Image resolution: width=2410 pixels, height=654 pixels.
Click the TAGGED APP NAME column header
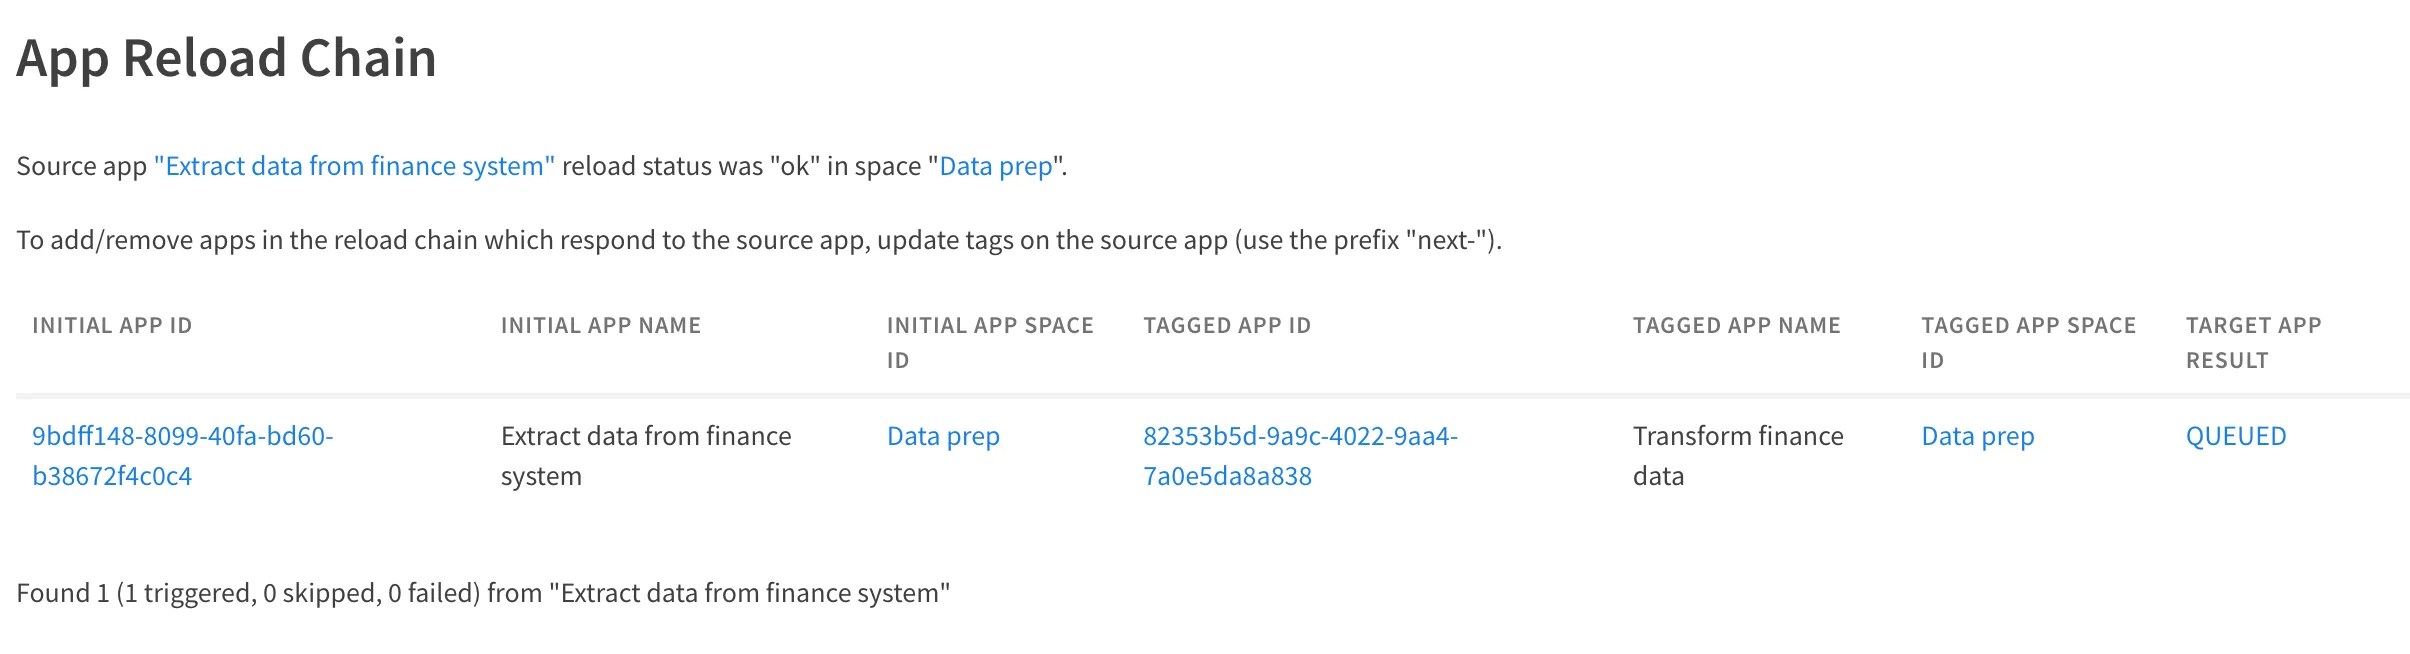pyautogui.click(x=1736, y=326)
